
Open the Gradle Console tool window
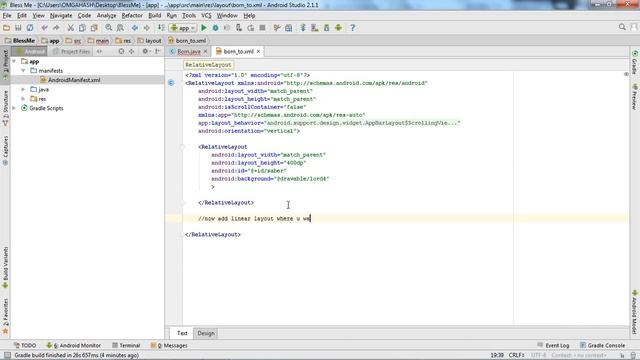[x=602, y=345]
